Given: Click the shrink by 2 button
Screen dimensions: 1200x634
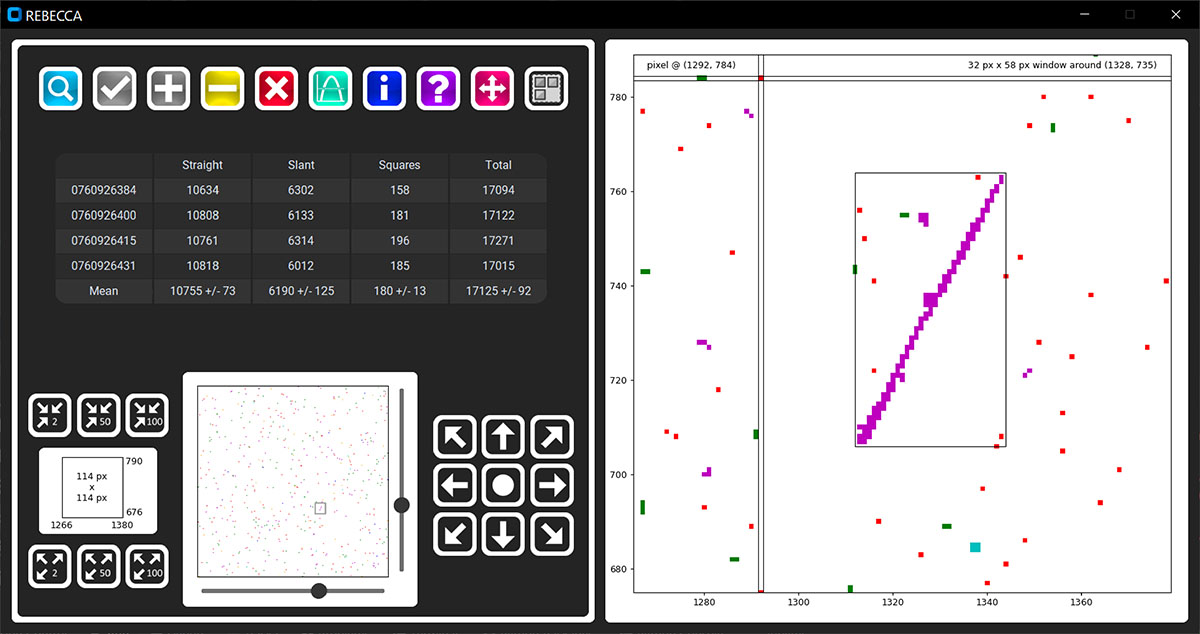Looking at the screenshot, I should coord(50,415).
